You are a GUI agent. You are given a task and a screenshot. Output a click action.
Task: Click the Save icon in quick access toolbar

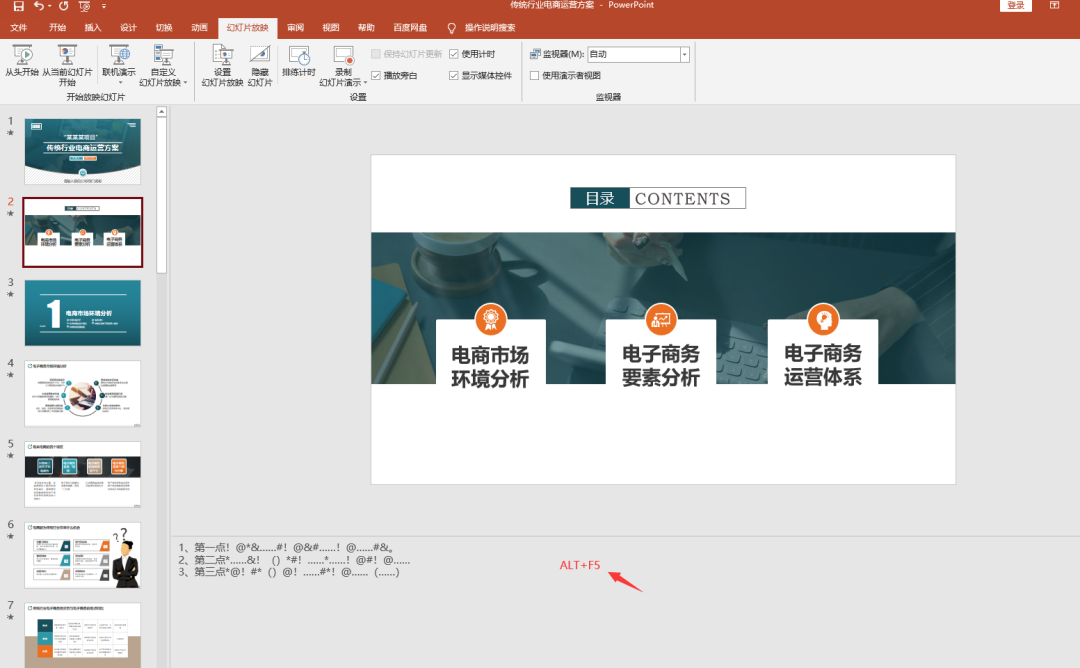19,6
